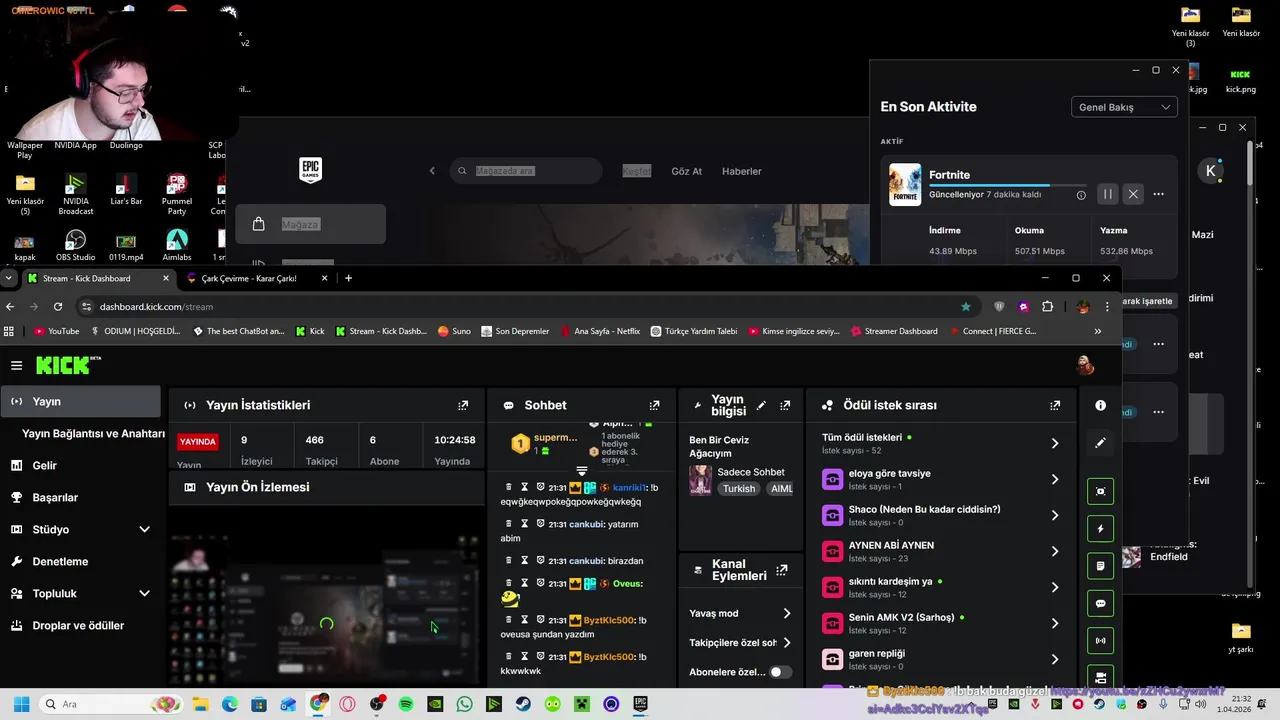Viewport: 1280px width, 720px height.
Task: Pop out the Ödül istek sırası panel
Action: coord(1055,405)
